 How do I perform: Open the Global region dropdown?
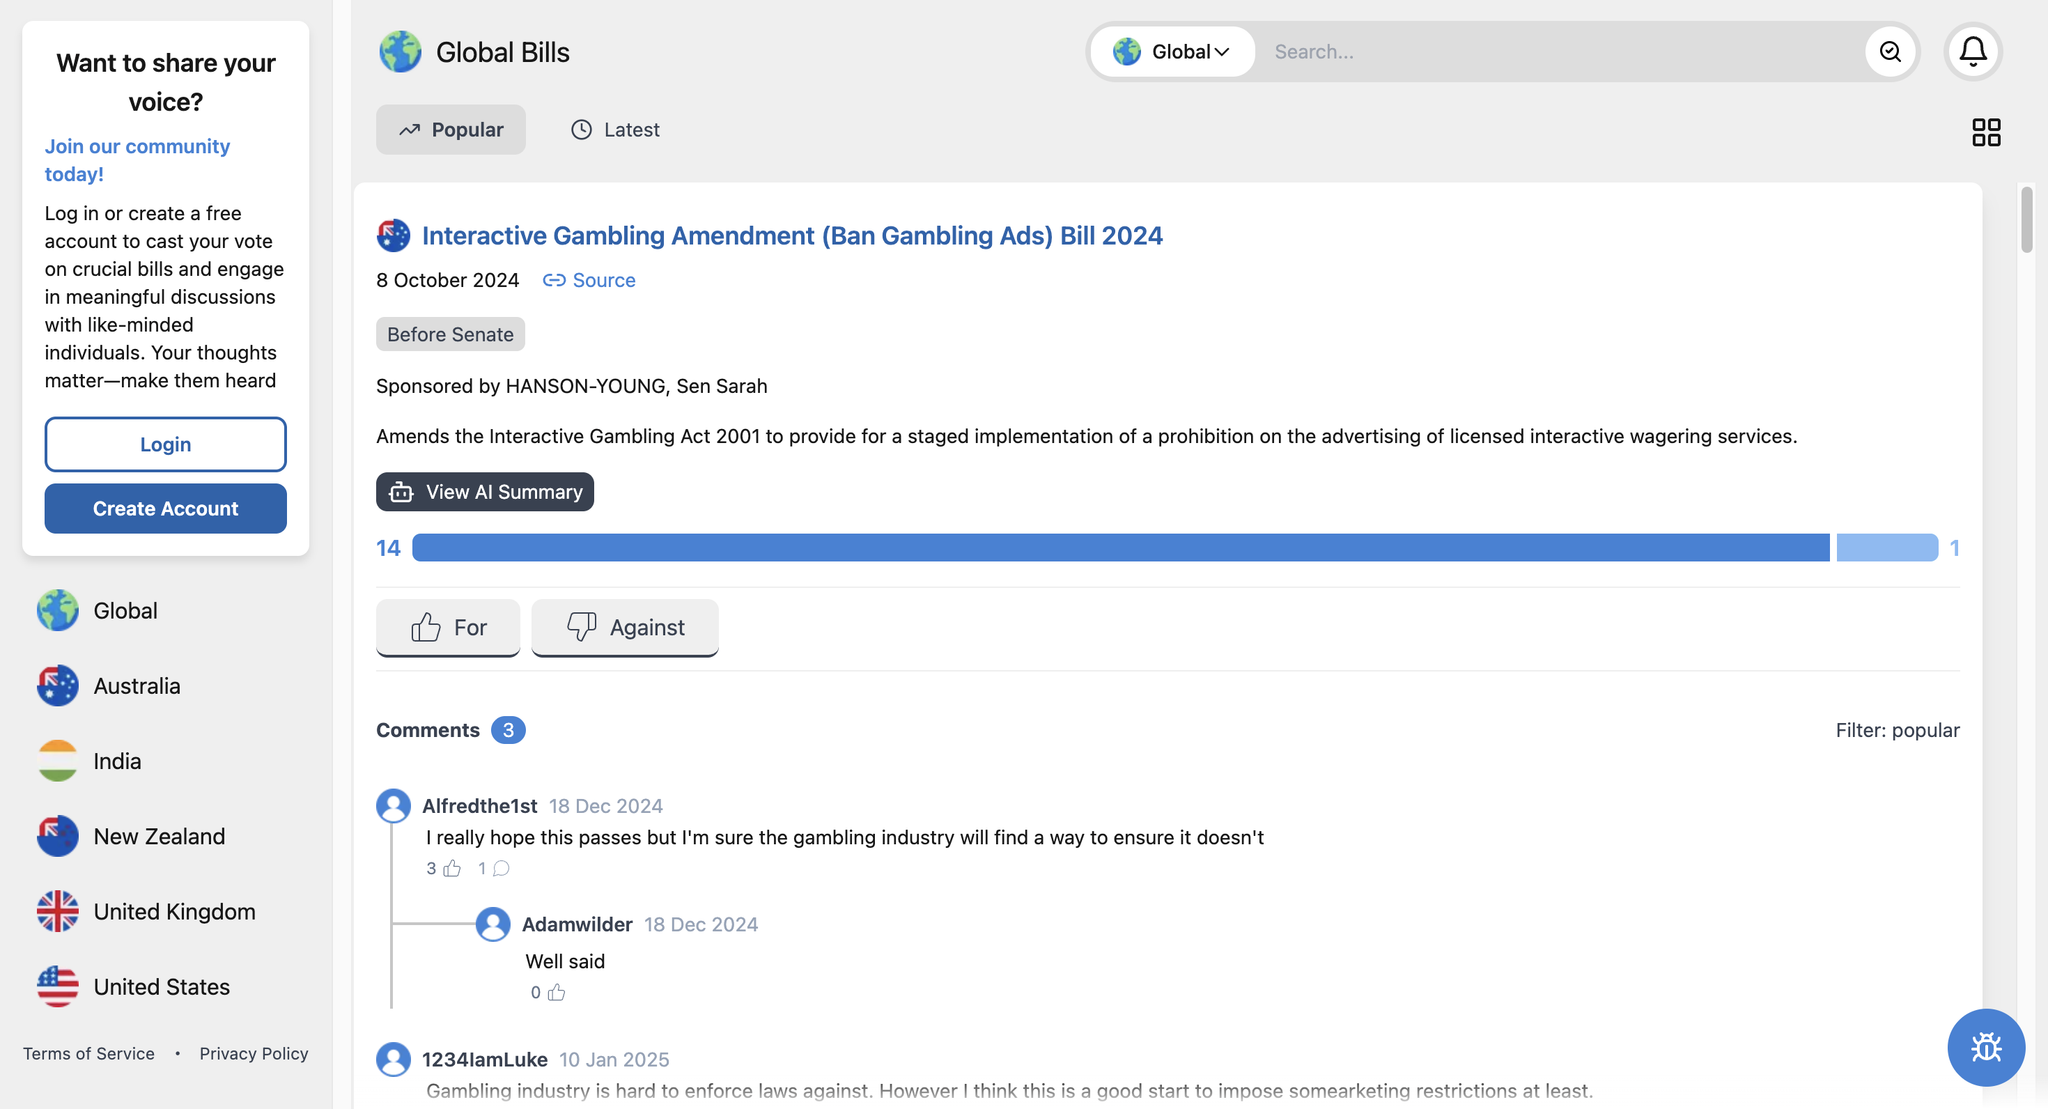1172,51
